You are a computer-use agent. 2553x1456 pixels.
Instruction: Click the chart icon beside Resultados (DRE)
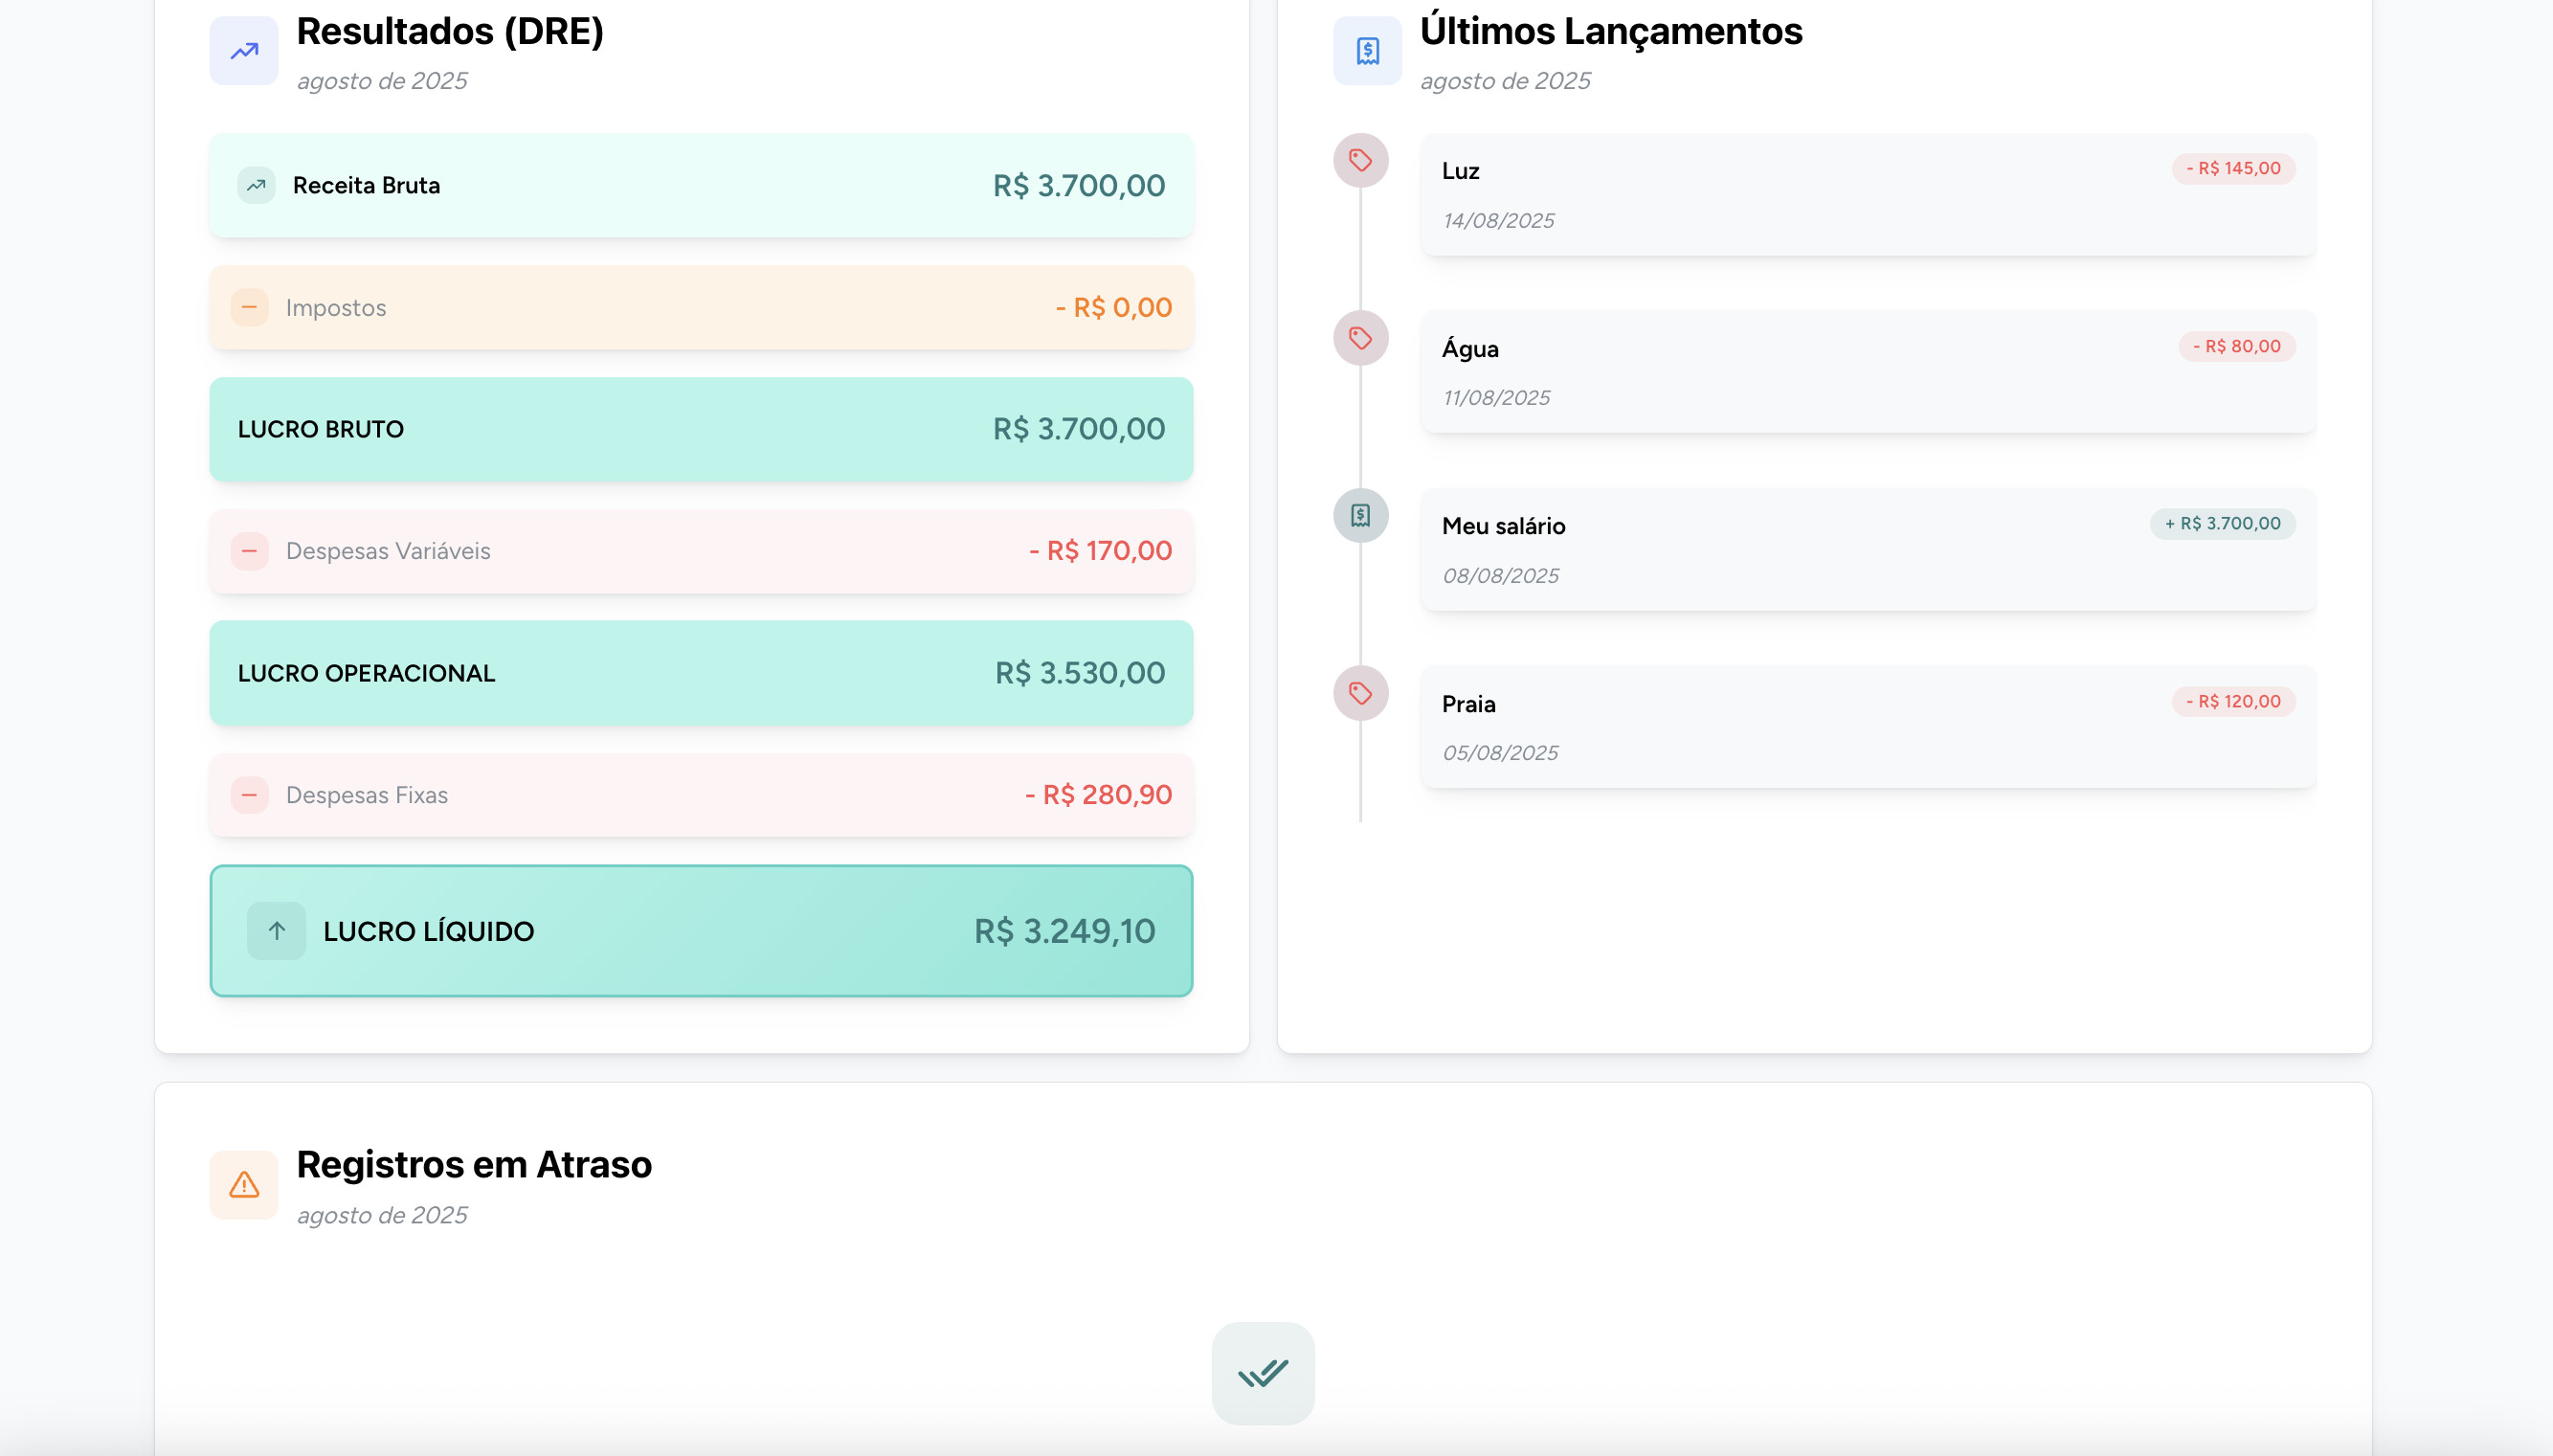(x=241, y=48)
